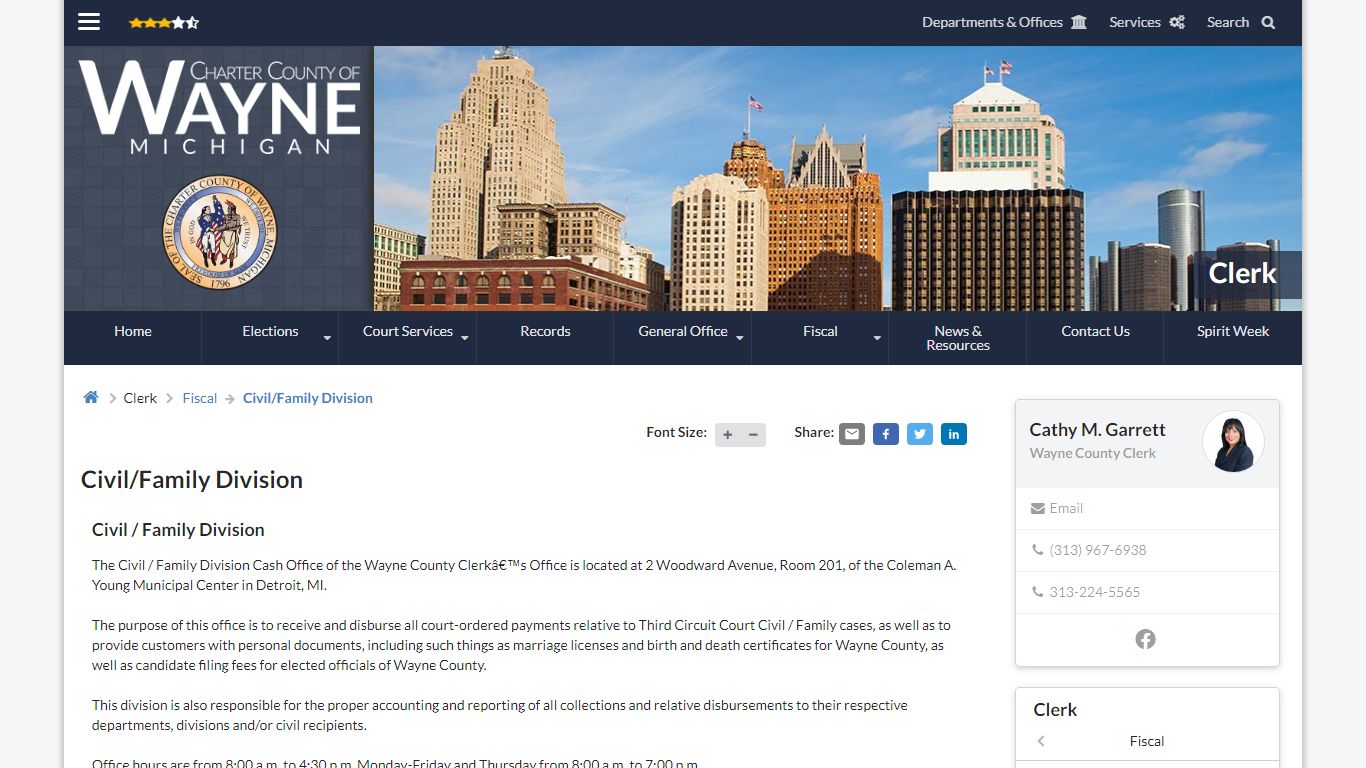Viewport: 1366px width, 768px height.
Task: Click the envelope icon beside Email
Action: (1038, 508)
